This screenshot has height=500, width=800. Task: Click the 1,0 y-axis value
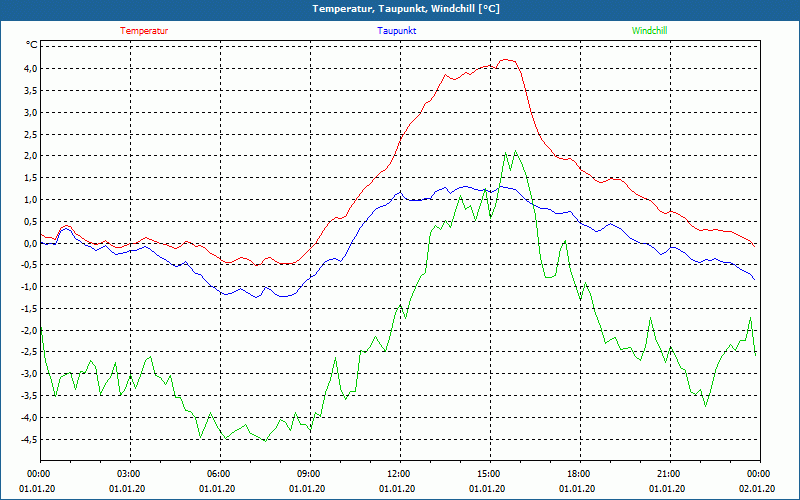coord(31,199)
